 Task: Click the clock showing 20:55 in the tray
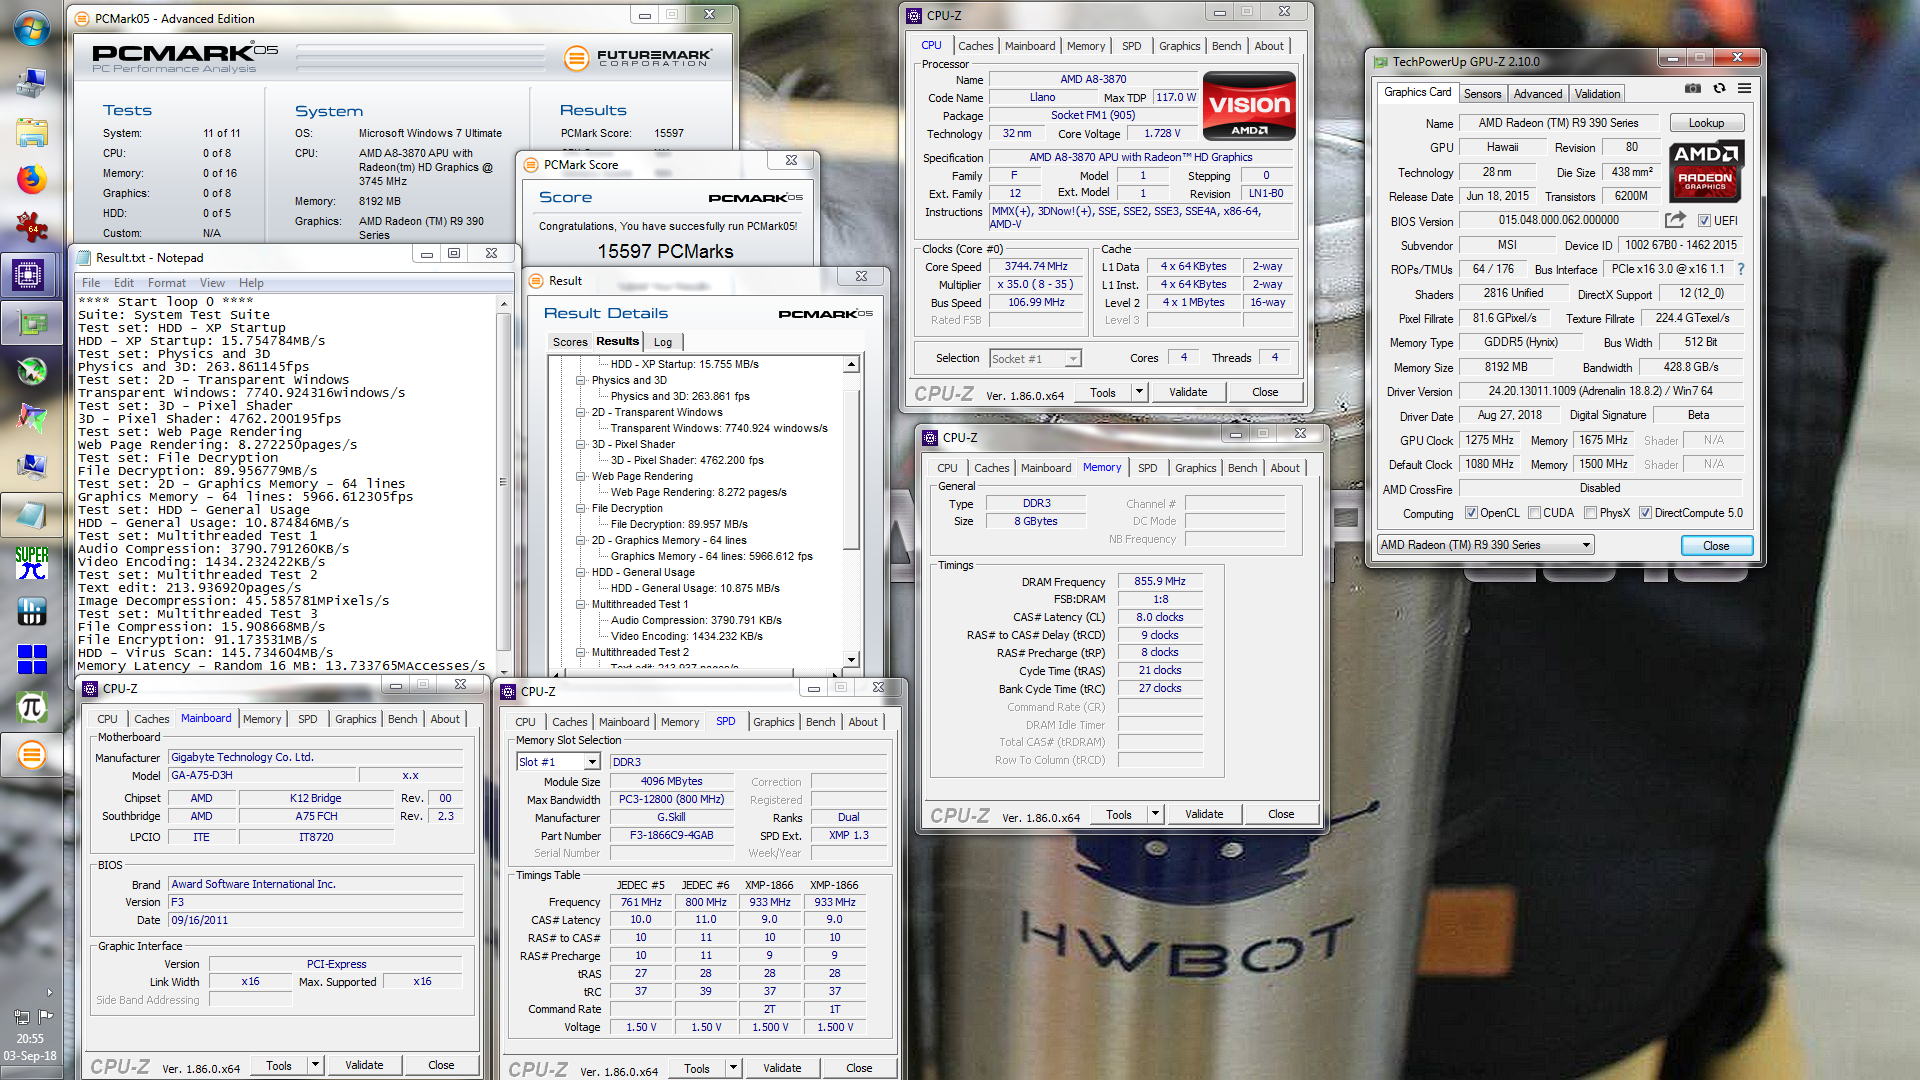click(30, 1039)
